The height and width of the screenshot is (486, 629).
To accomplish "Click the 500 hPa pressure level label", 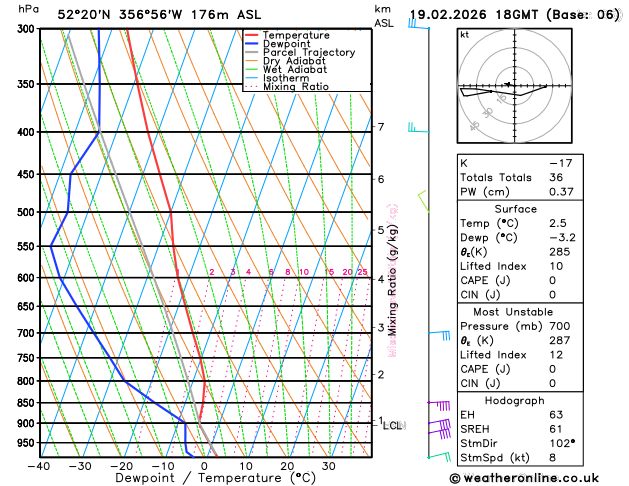I will tap(28, 212).
